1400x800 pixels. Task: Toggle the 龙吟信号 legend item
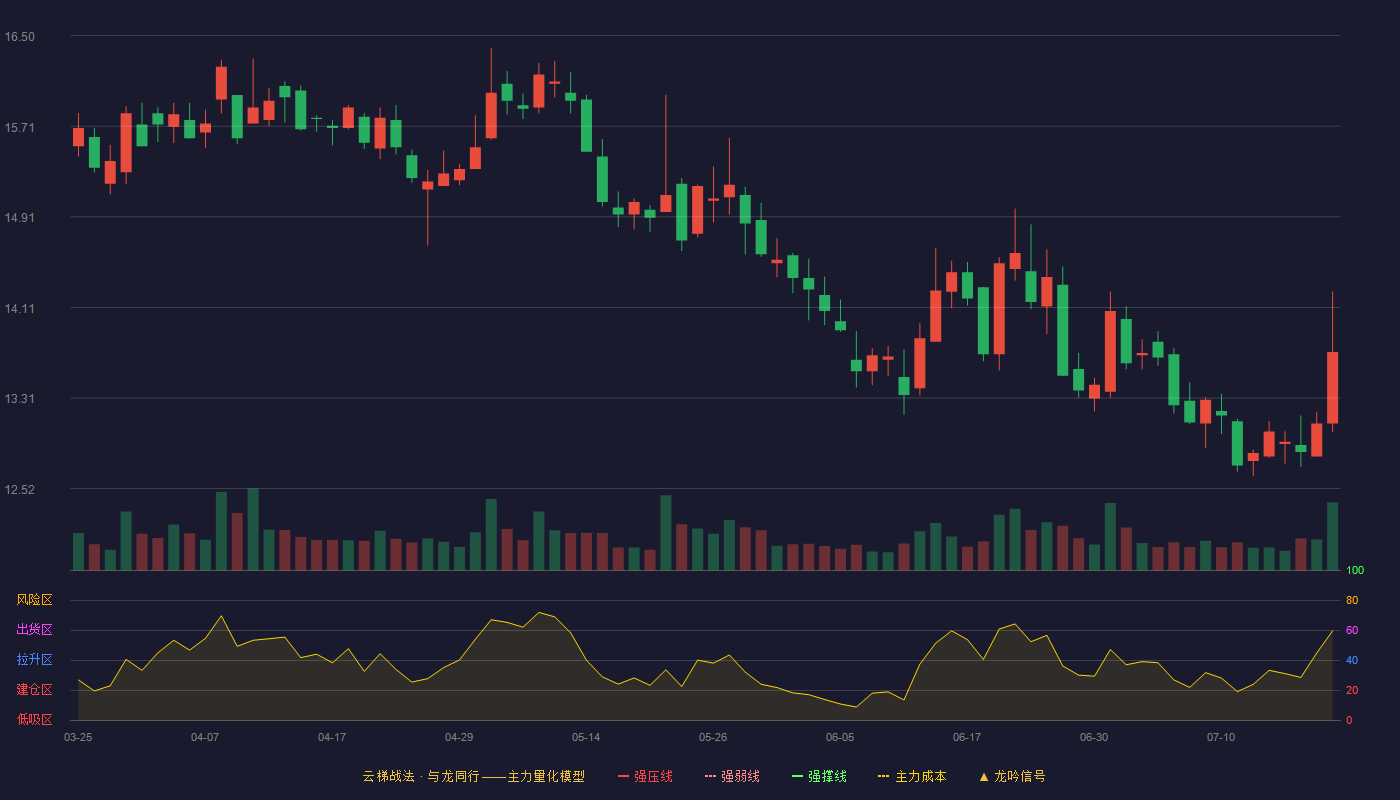[1012, 776]
